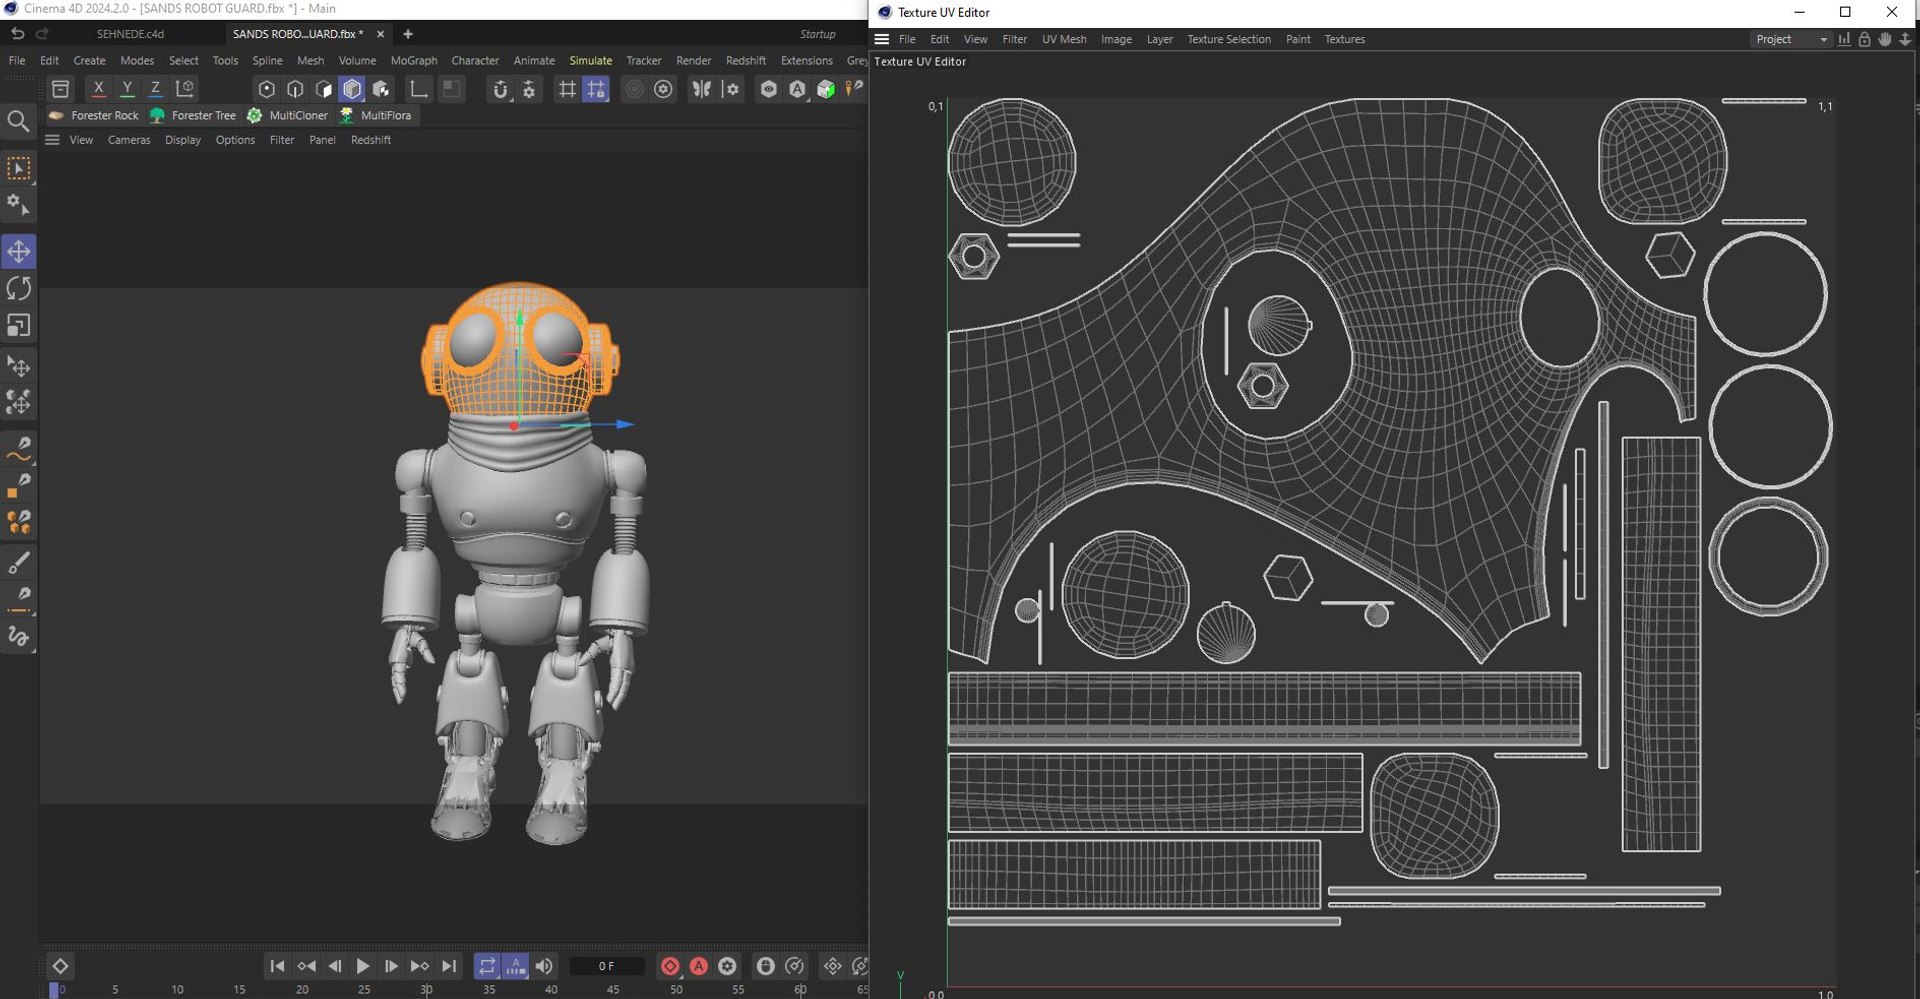
Task: Jump to end of animation
Action: (449, 966)
